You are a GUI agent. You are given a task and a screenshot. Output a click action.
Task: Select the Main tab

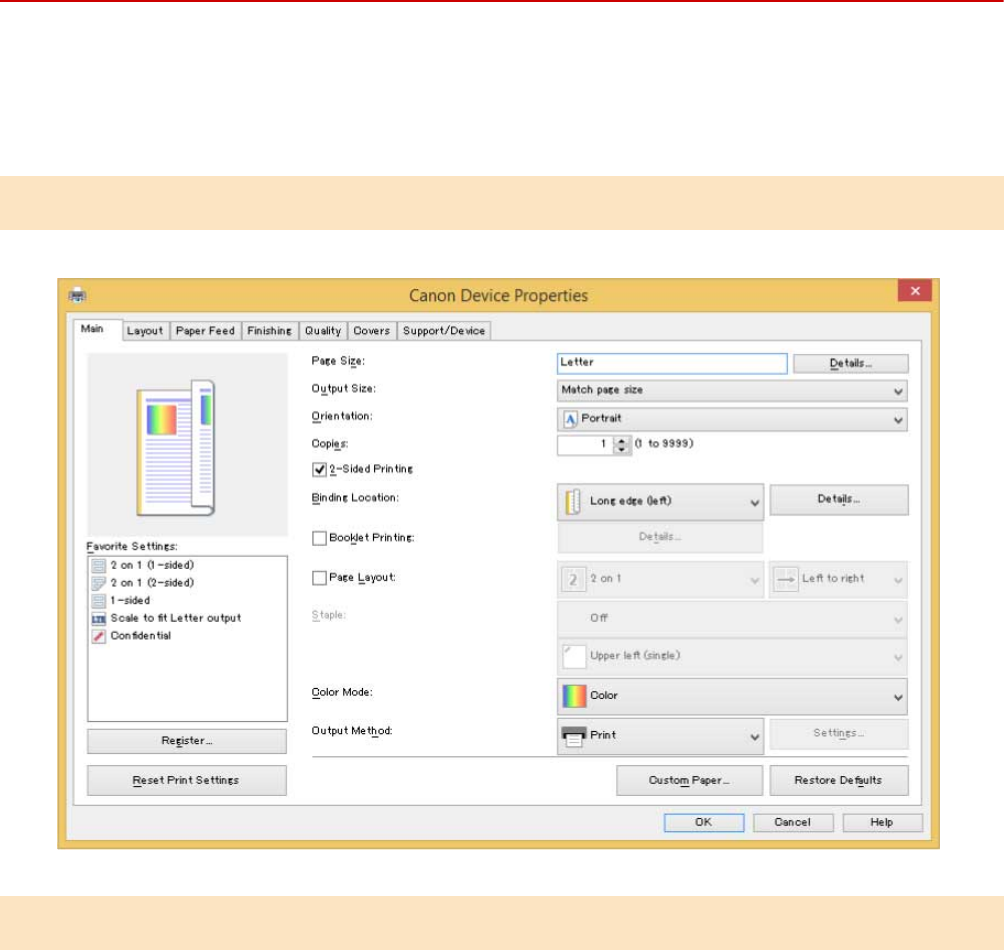[x=92, y=329]
